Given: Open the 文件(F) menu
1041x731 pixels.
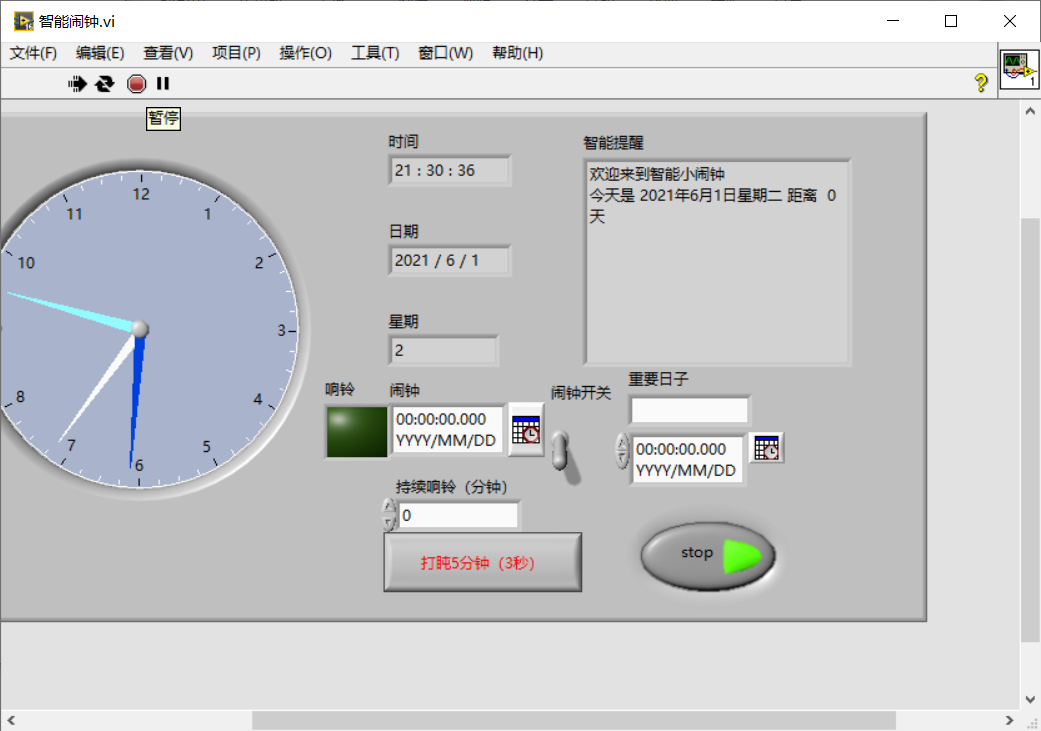Looking at the screenshot, I should click(32, 53).
